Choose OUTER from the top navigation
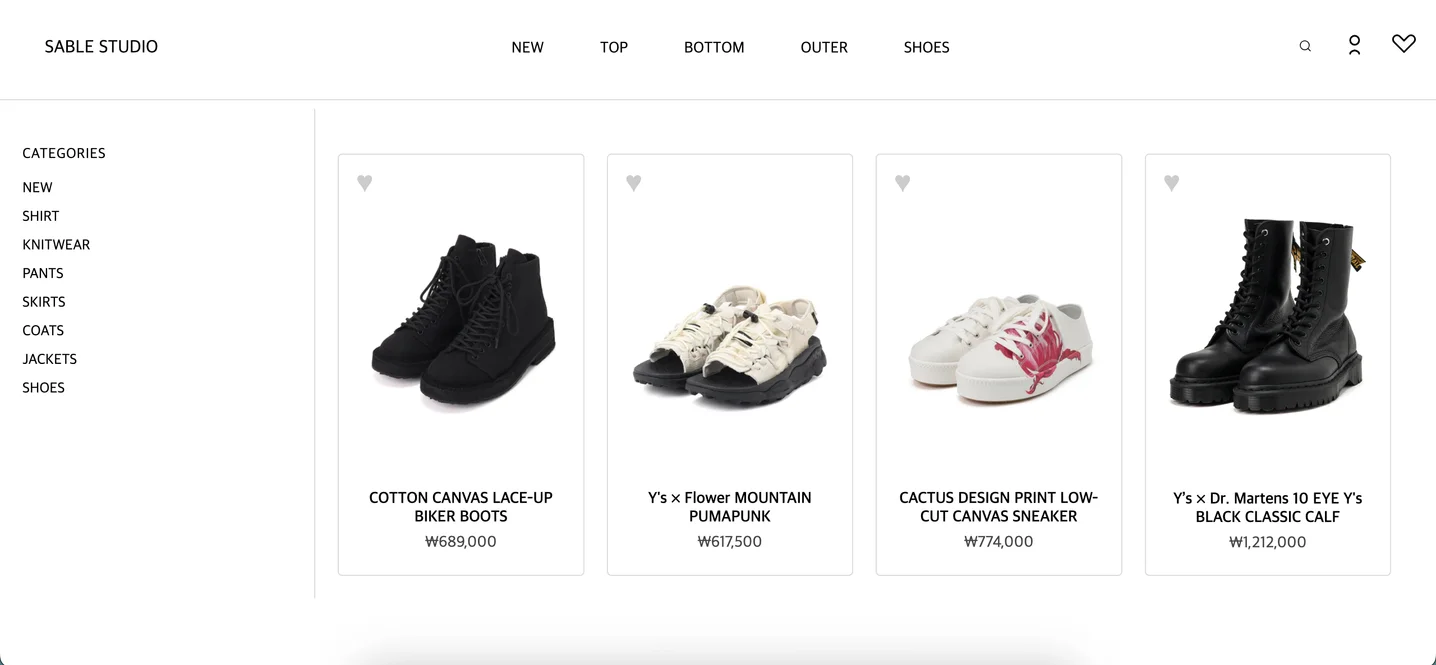The height and width of the screenshot is (665, 1436). [824, 47]
